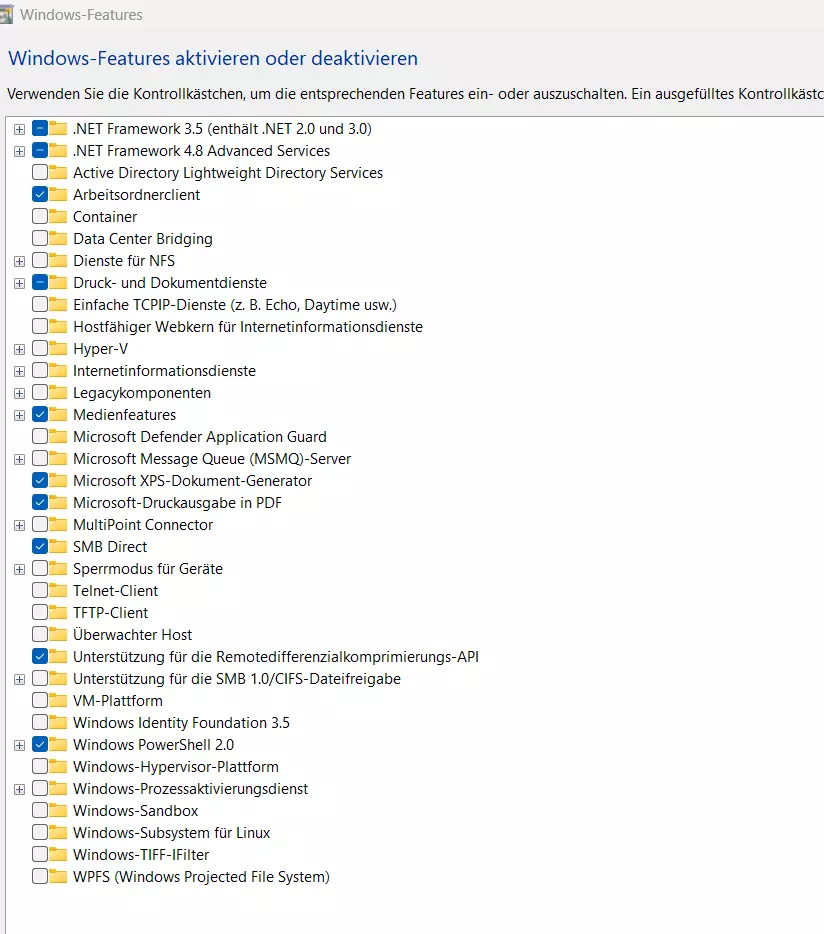
Task: Expand Druck- und Dokumentdienste node
Action: pyautogui.click(x=19, y=284)
